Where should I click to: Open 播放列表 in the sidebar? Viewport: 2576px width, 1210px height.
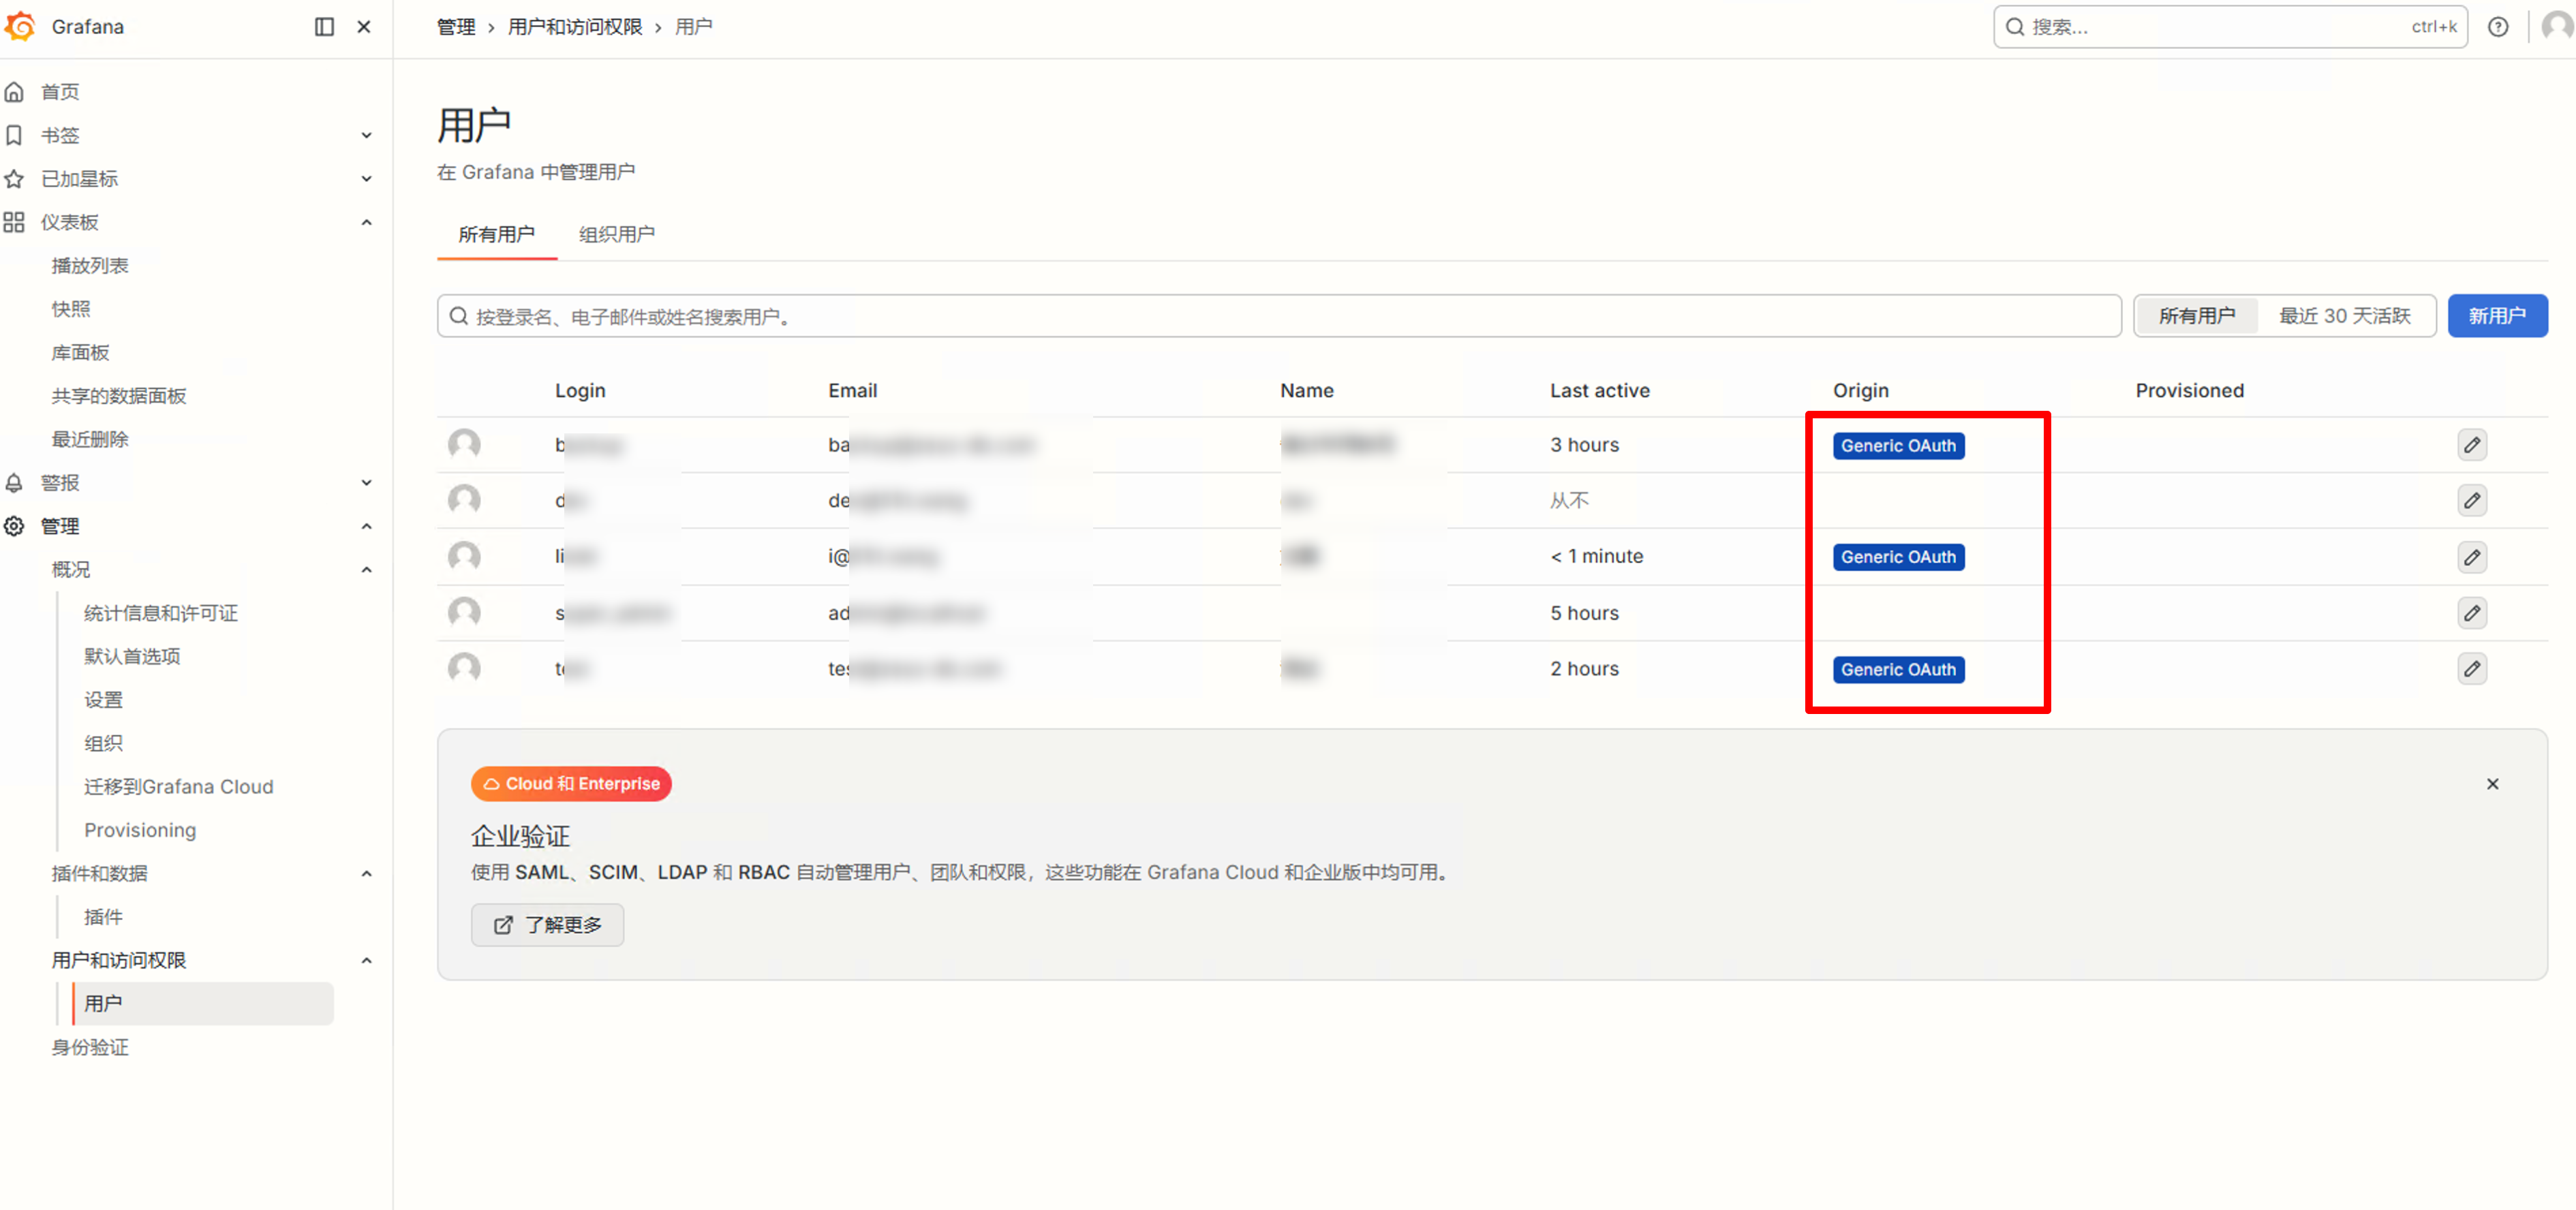click(x=90, y=266)
